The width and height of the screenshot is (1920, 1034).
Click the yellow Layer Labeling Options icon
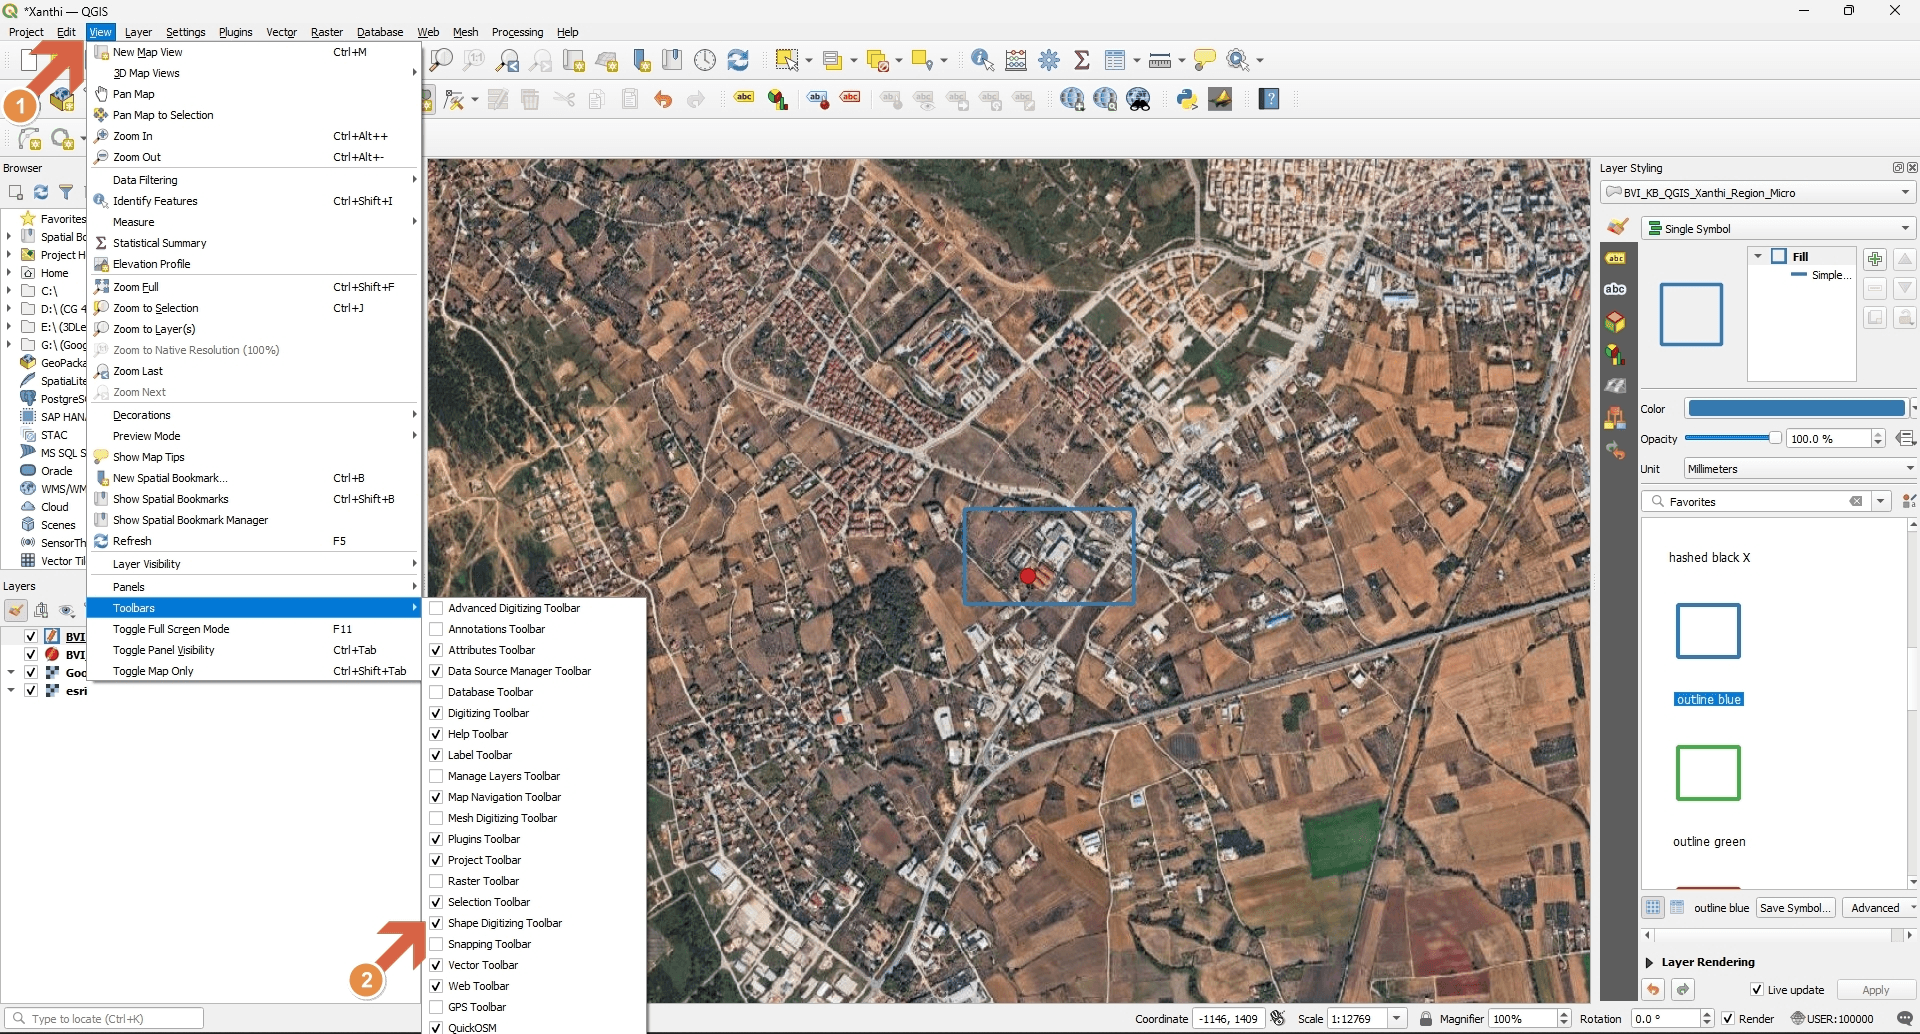pos(744,98)
